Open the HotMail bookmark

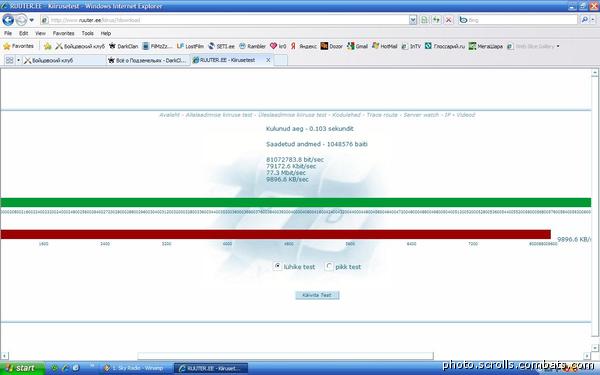tap(385, 46)
